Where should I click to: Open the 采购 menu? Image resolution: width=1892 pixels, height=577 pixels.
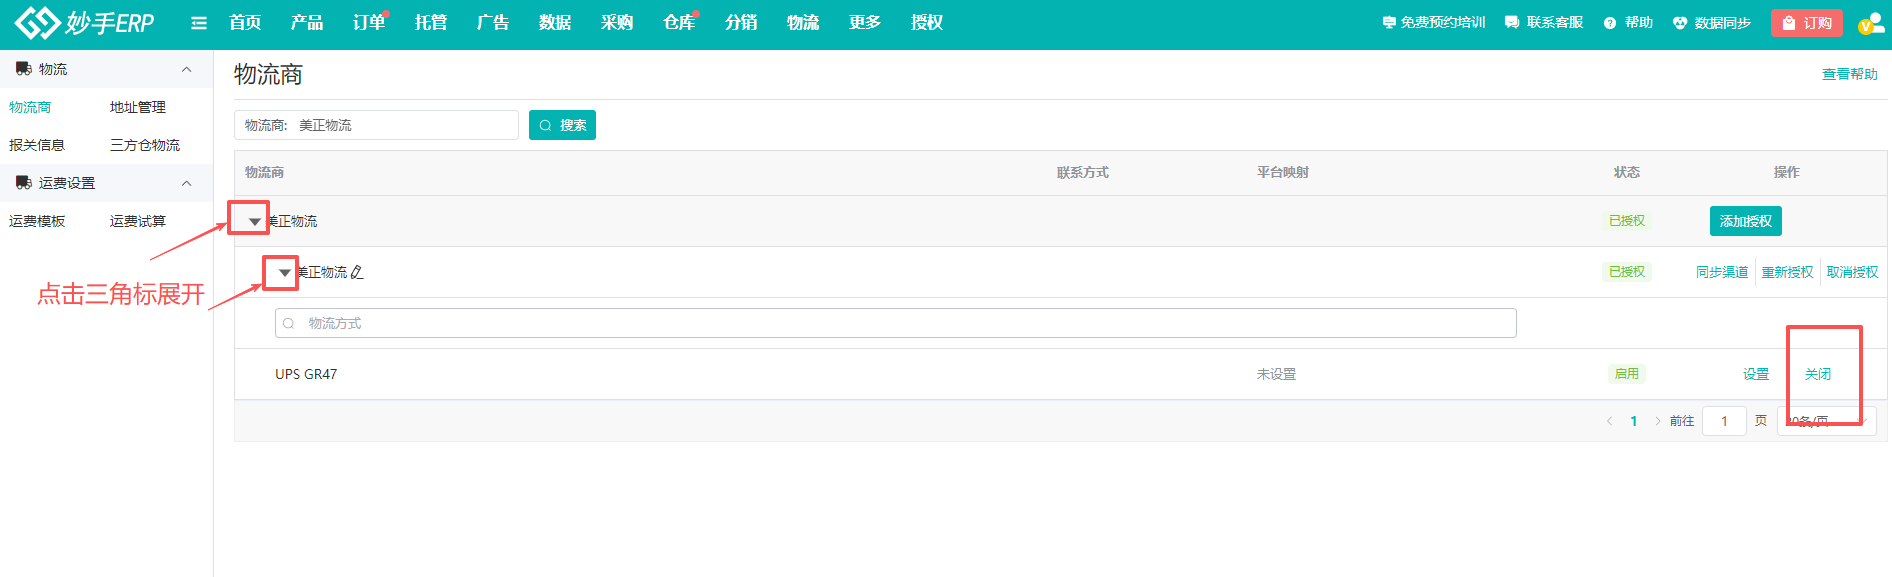(617, 22)
